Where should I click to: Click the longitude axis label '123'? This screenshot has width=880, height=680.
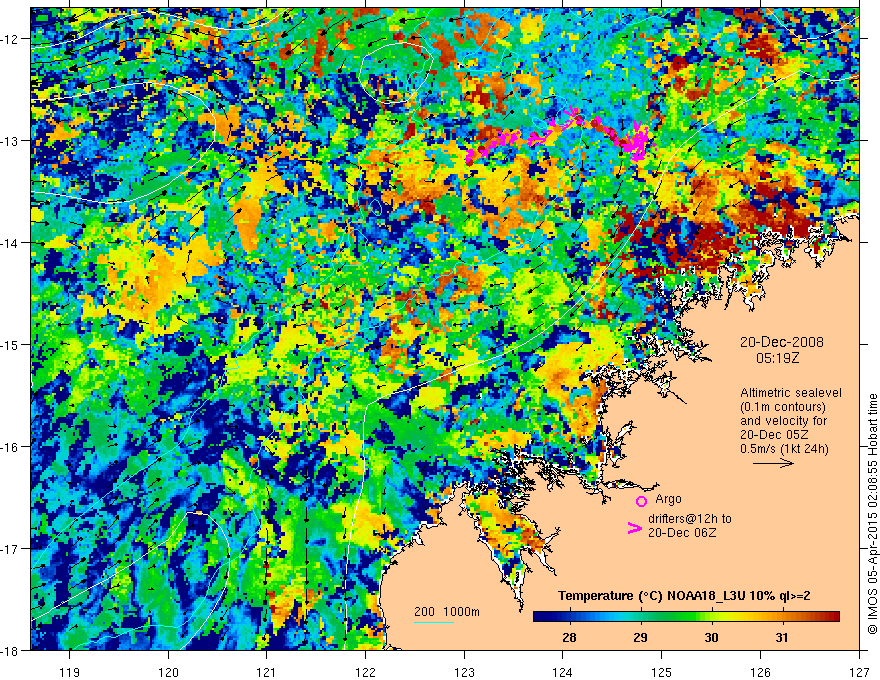tap(464, 673)
